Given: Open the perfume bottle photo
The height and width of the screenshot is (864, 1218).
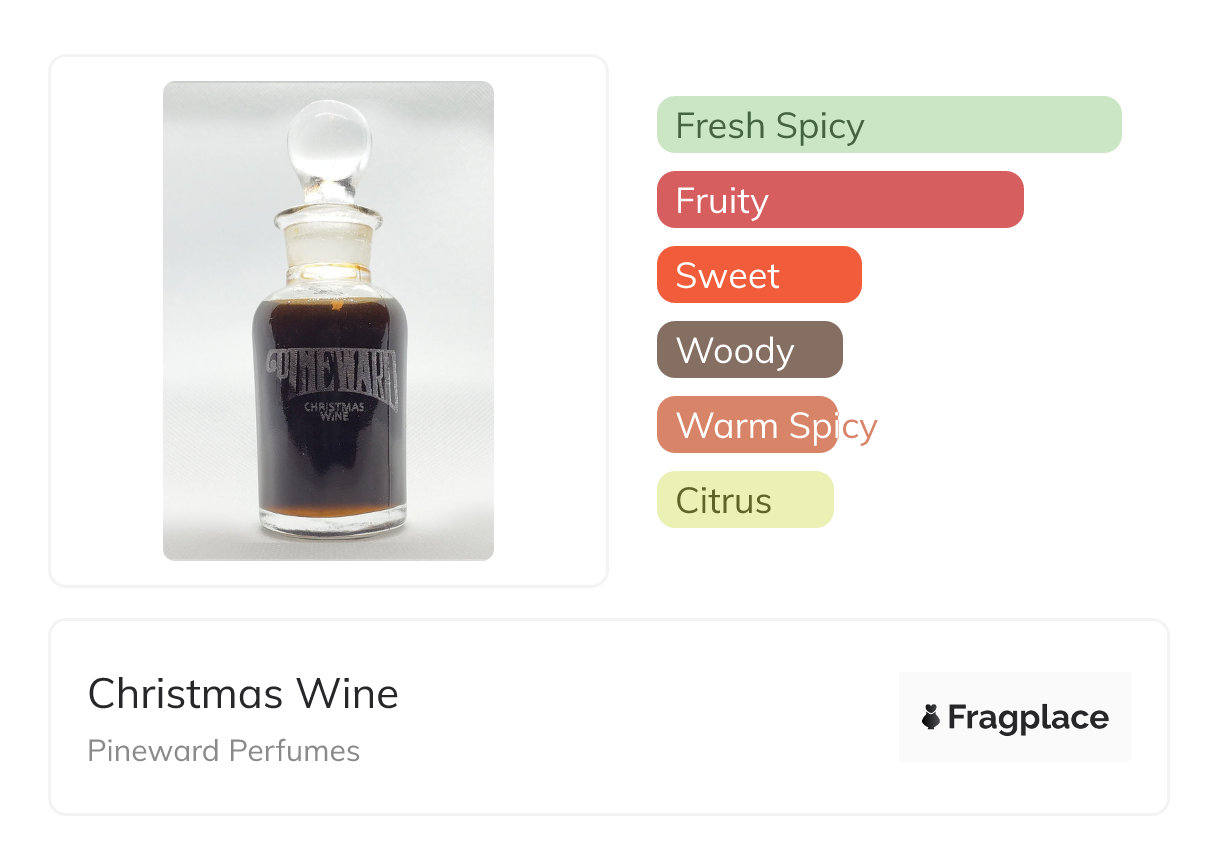Looking at the screenshot, I should [x=328, y=321].
